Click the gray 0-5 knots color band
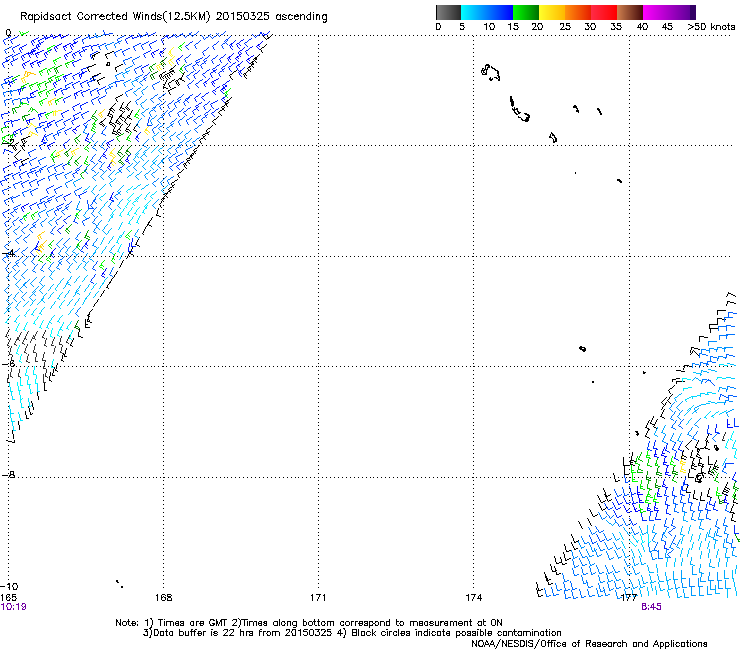The width and height of the screenshot is (740, 650). [x=448, y=12]
